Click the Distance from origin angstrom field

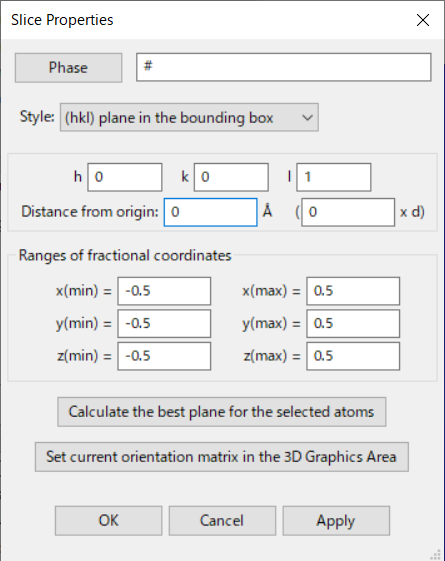coord(210,212)
